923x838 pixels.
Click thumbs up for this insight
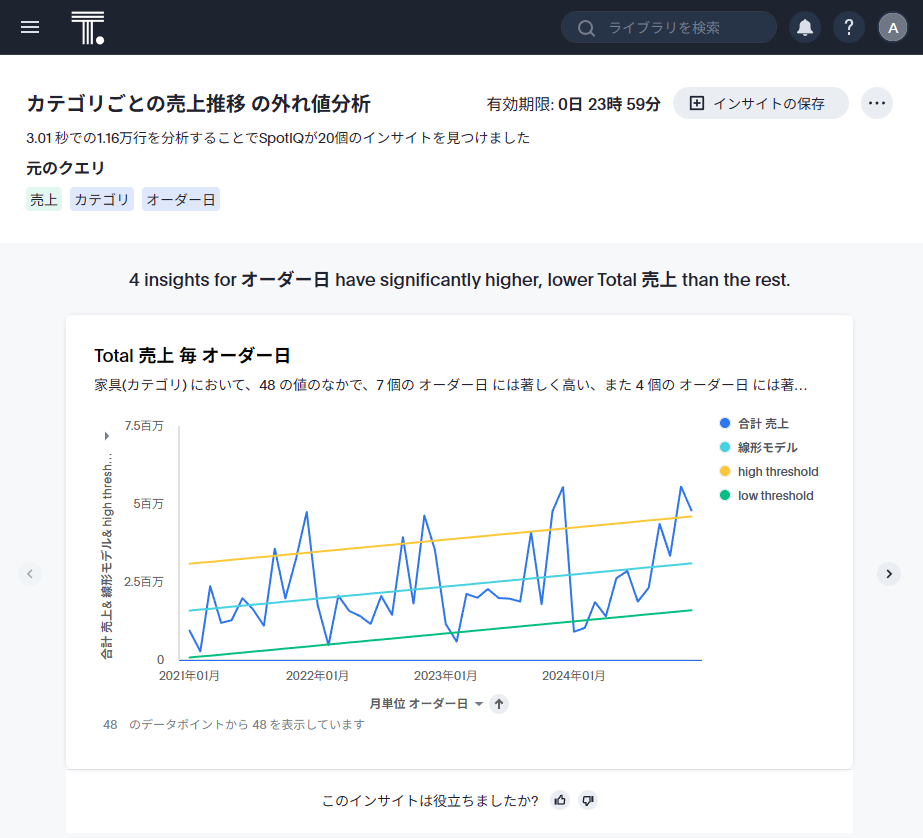(560, 800)
